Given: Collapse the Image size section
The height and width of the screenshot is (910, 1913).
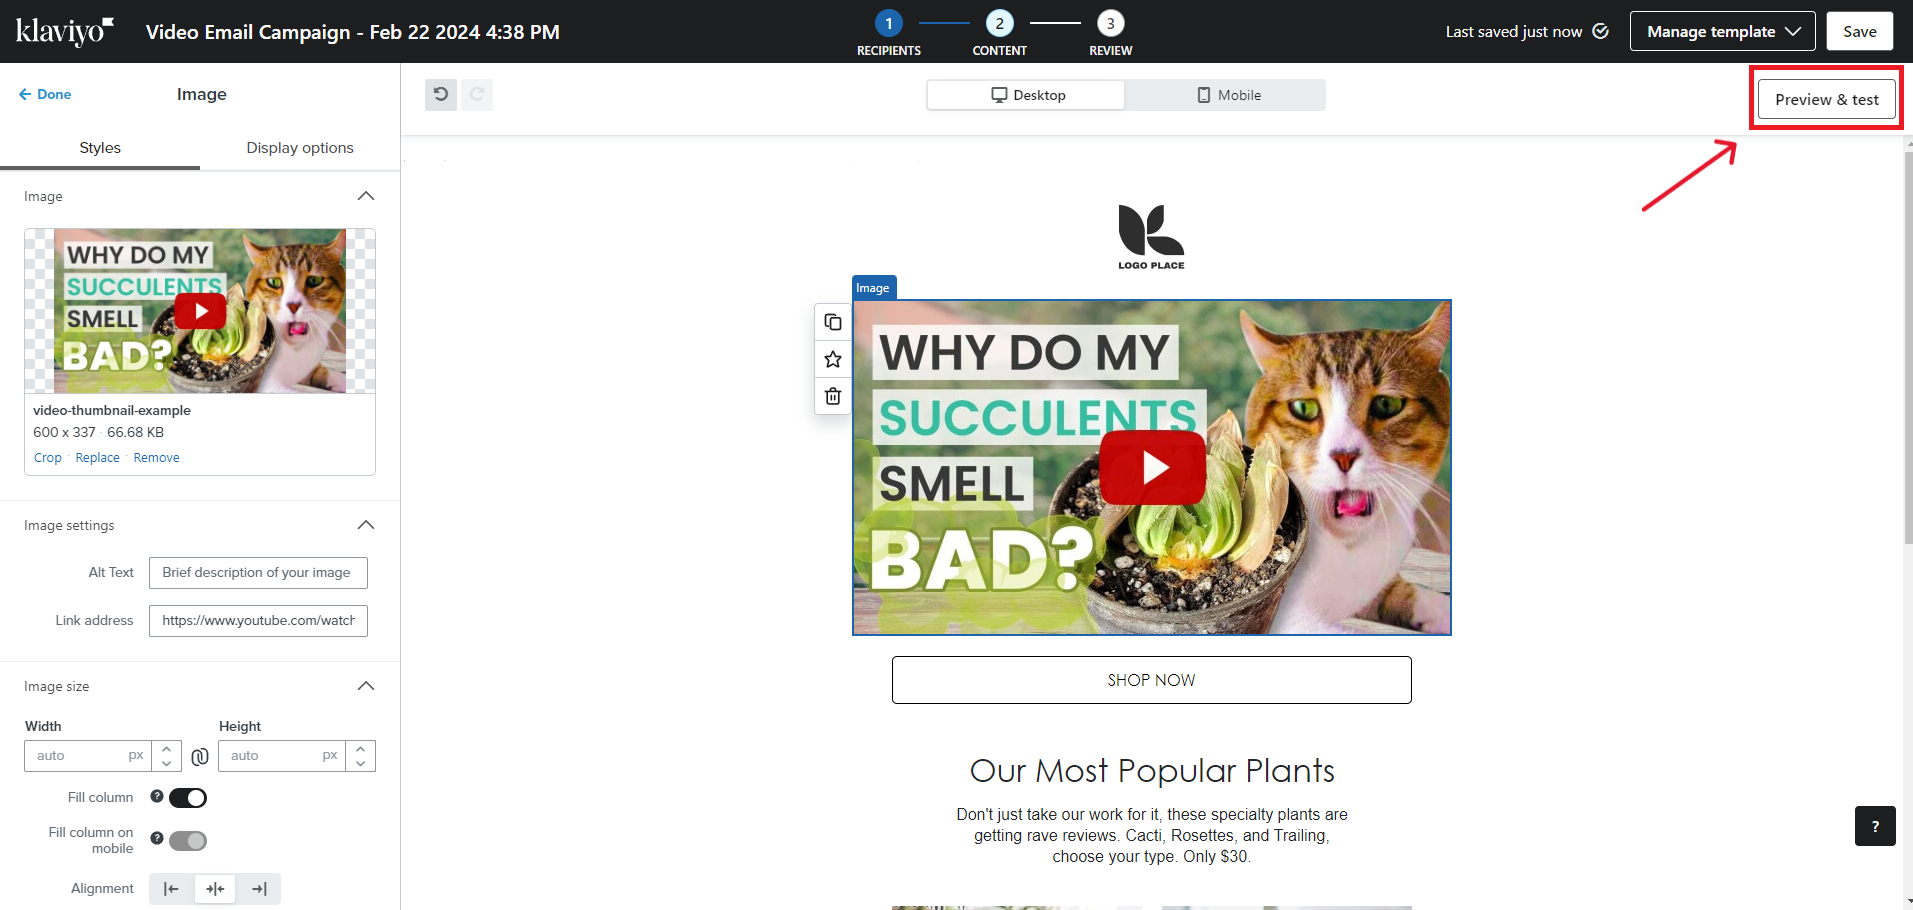Looking at the screenshot, I should click(366, 686).
